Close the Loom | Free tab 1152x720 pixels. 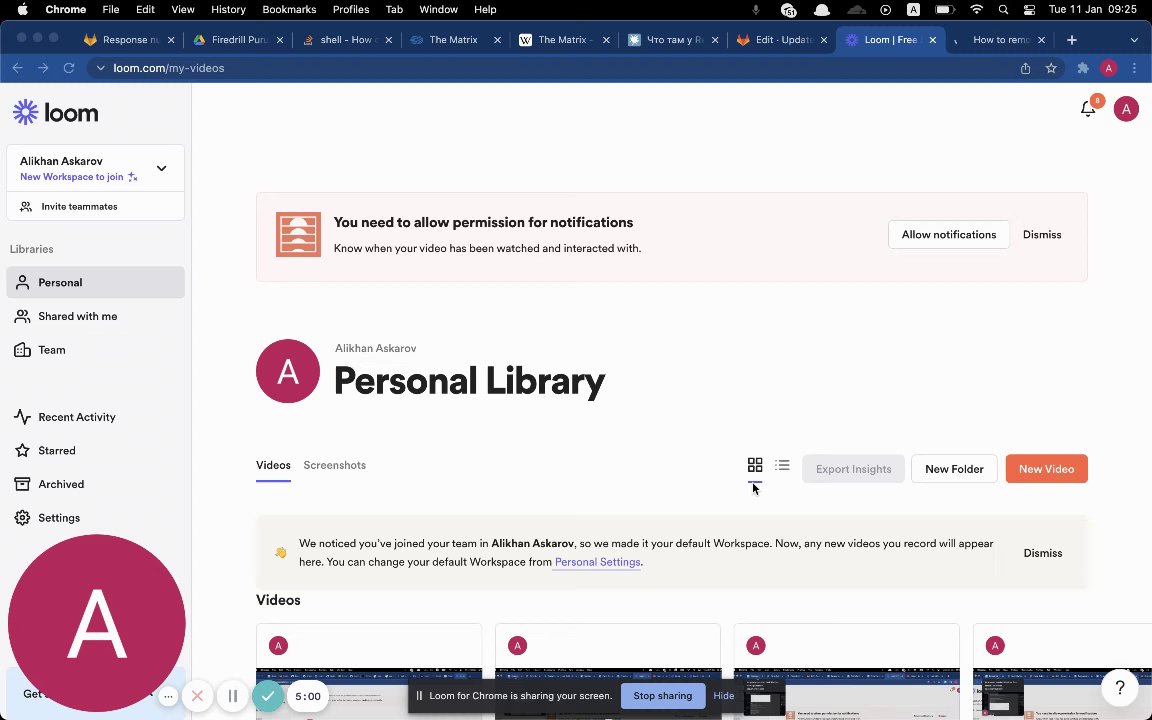(932, 40)
